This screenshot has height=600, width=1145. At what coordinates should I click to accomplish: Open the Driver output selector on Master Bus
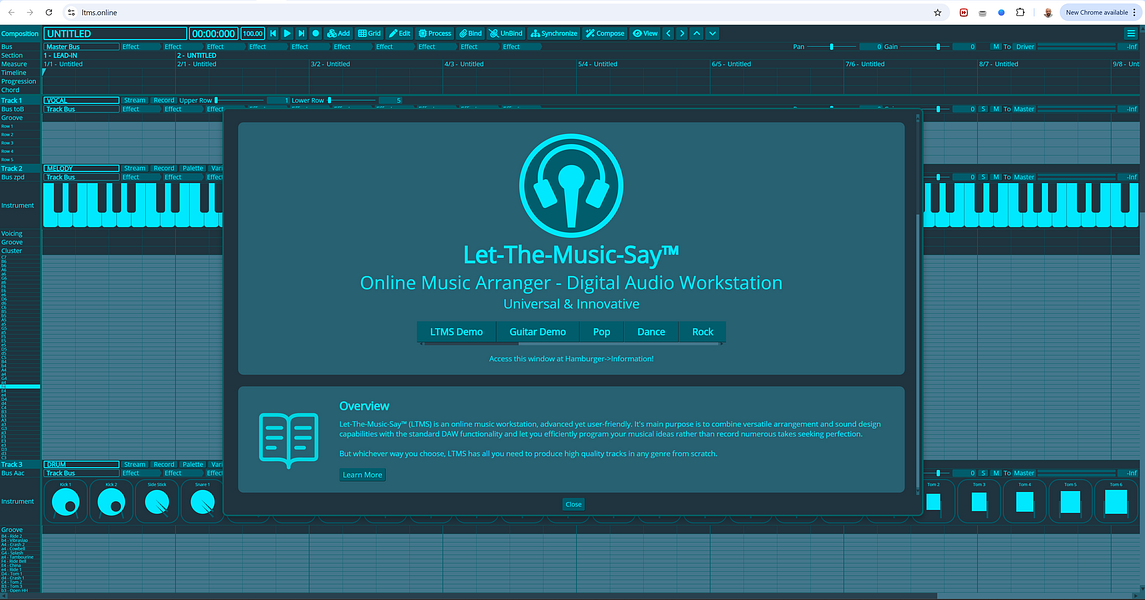1025,47
